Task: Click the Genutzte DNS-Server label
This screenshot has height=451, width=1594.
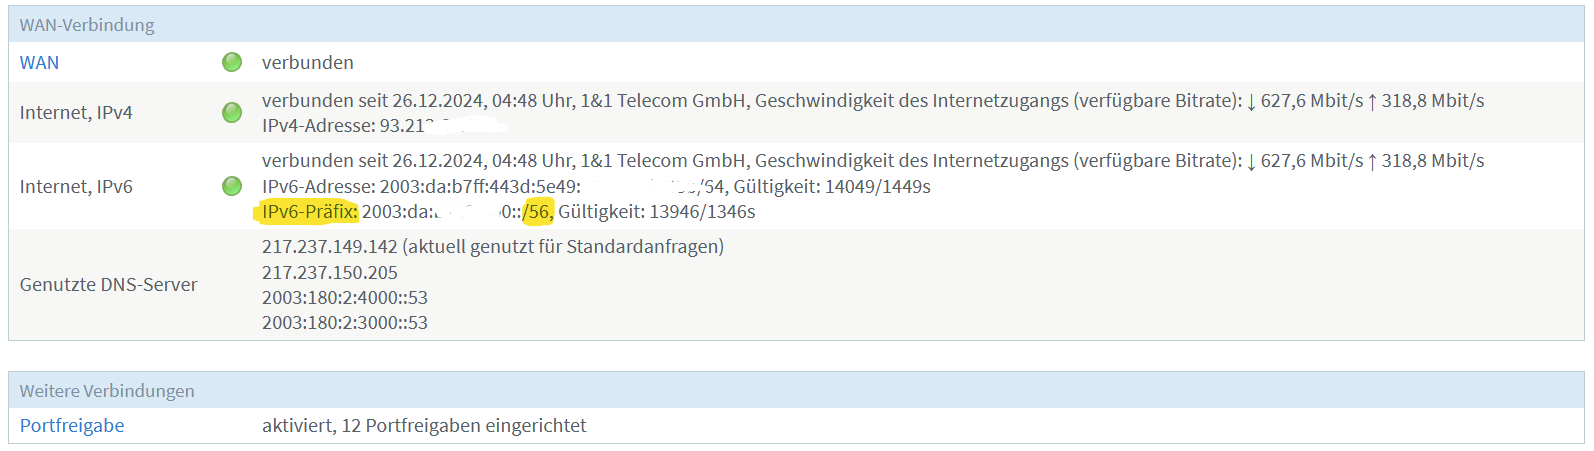Action: pyautogui.click(x=108, y=285)
